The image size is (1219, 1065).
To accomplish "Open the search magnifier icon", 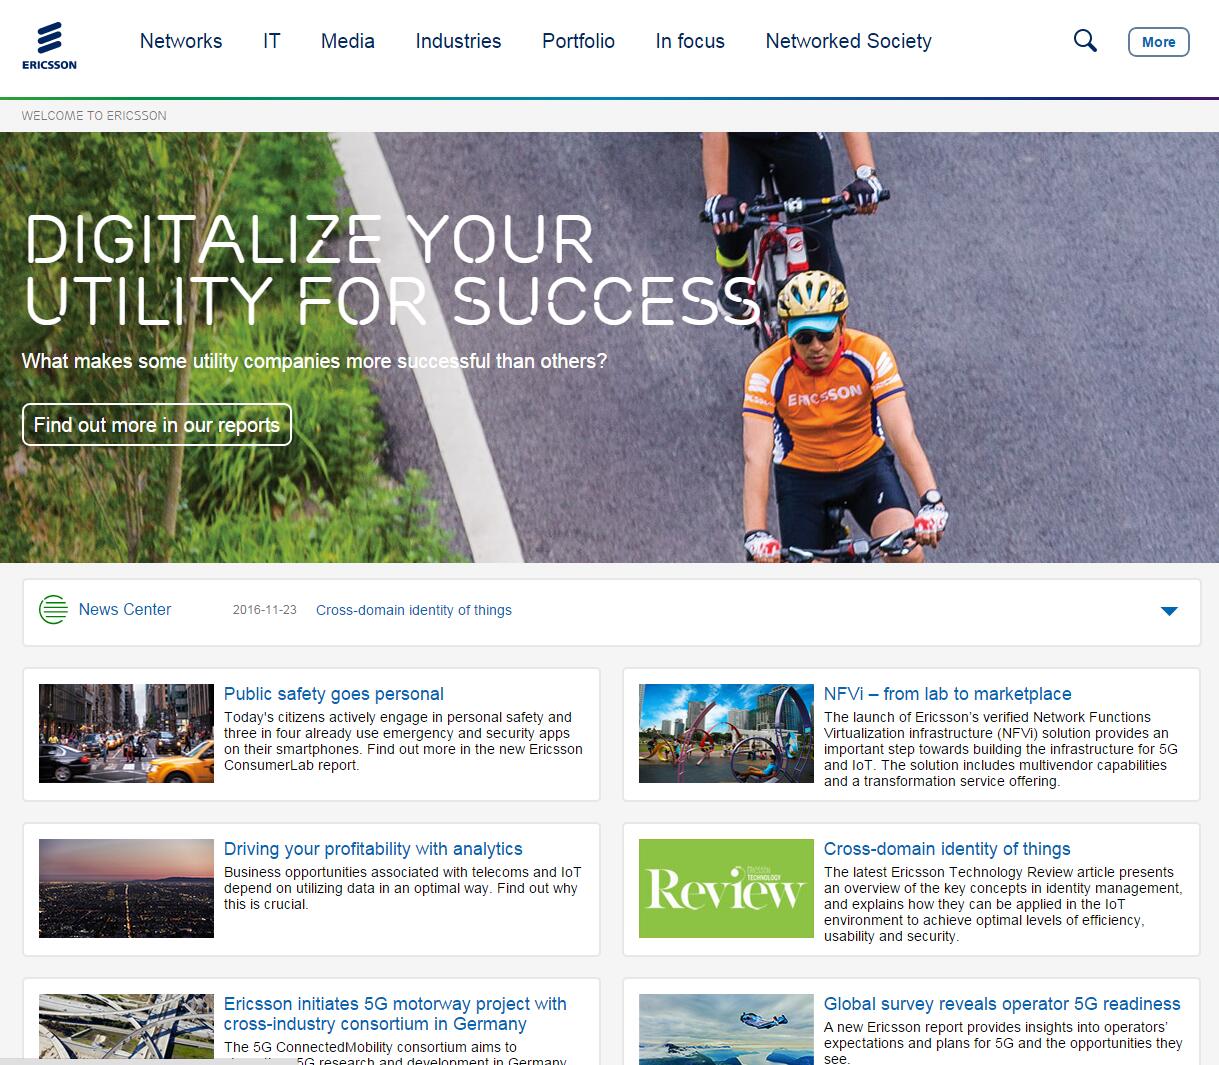I will (1085, 41).
